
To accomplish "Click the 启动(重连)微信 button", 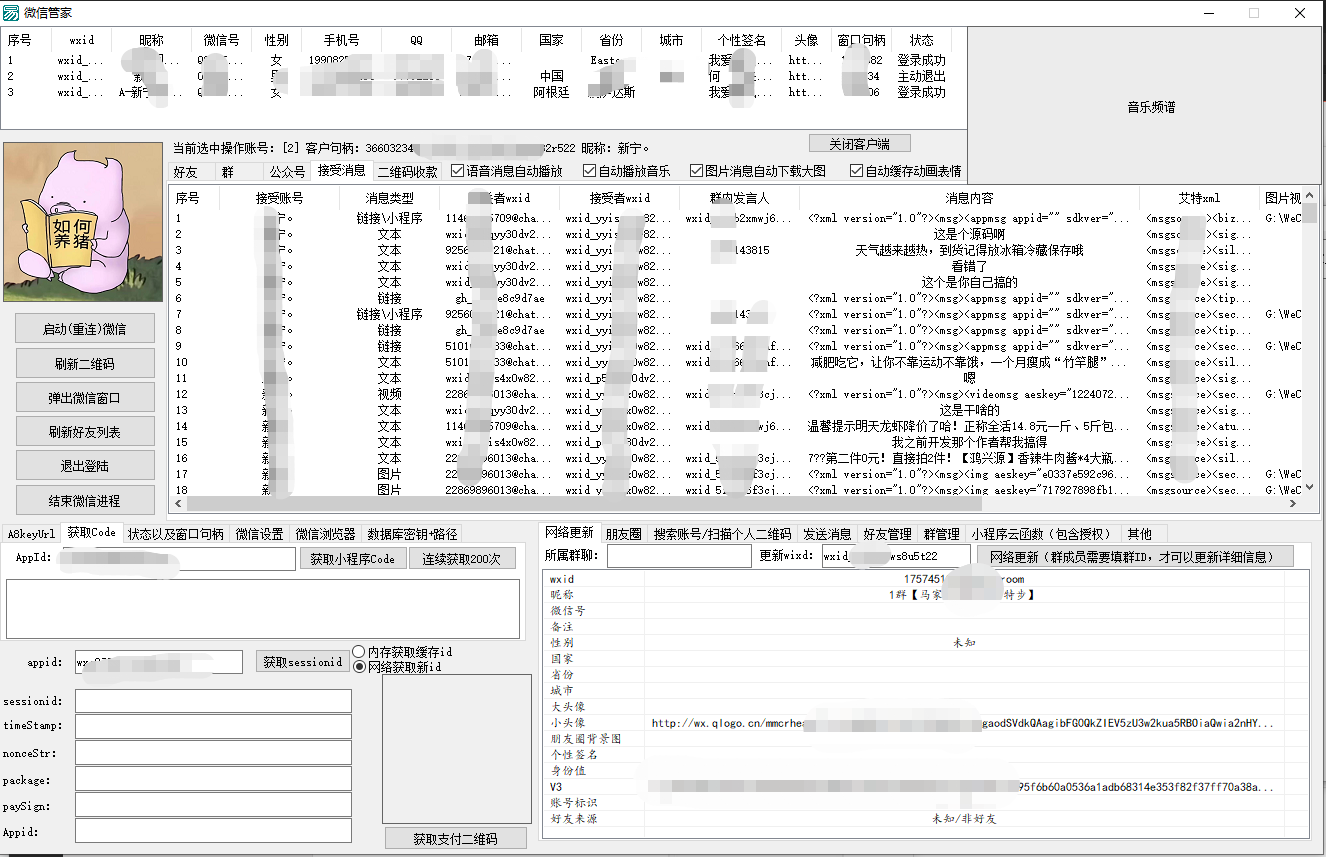I will [x=85, y=328].
